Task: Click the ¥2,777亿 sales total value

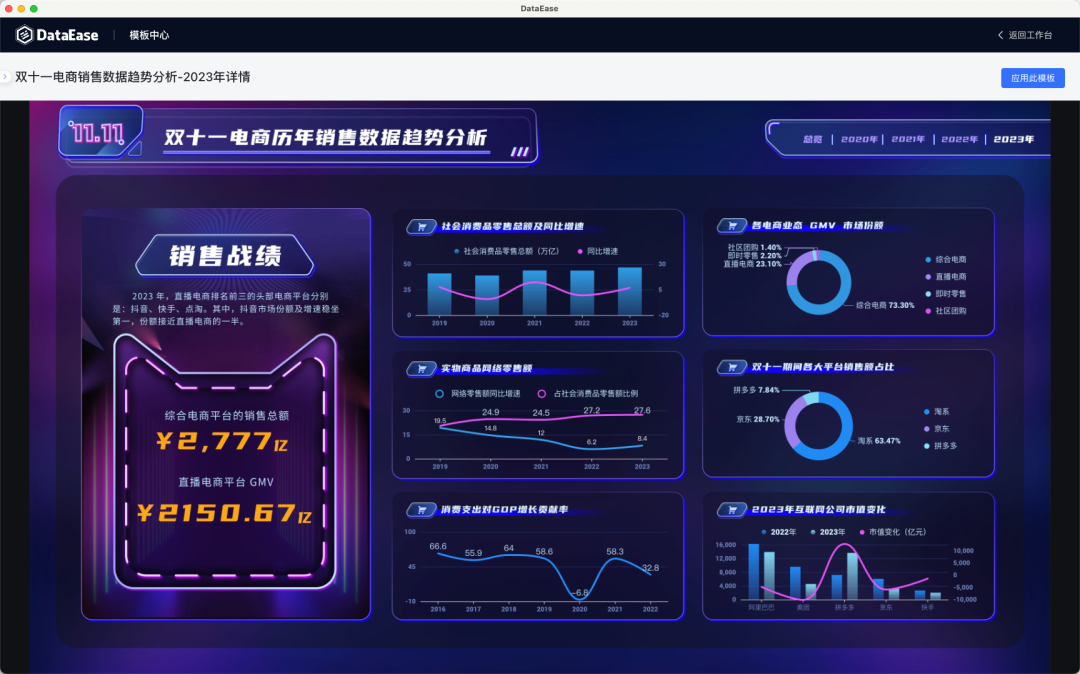Action: (x=222, y=441)
